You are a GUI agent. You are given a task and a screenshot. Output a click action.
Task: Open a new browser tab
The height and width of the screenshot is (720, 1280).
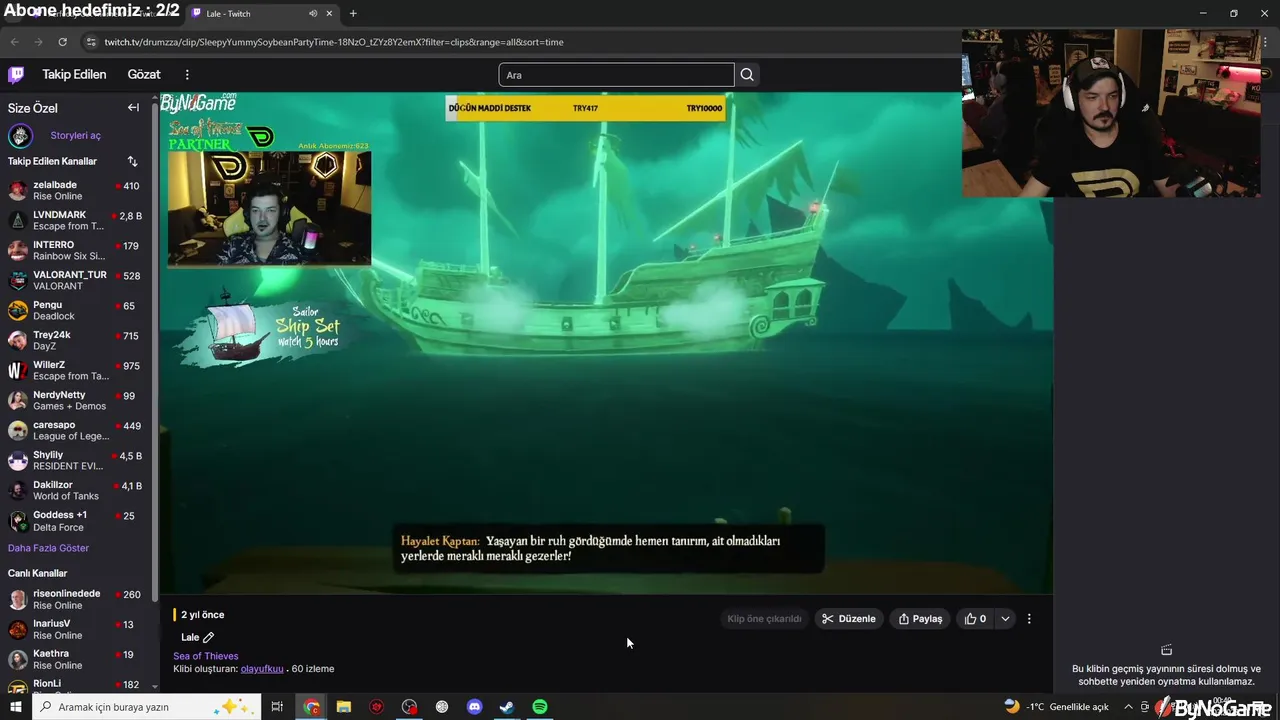pyautogui.click(x=353, y=14)
